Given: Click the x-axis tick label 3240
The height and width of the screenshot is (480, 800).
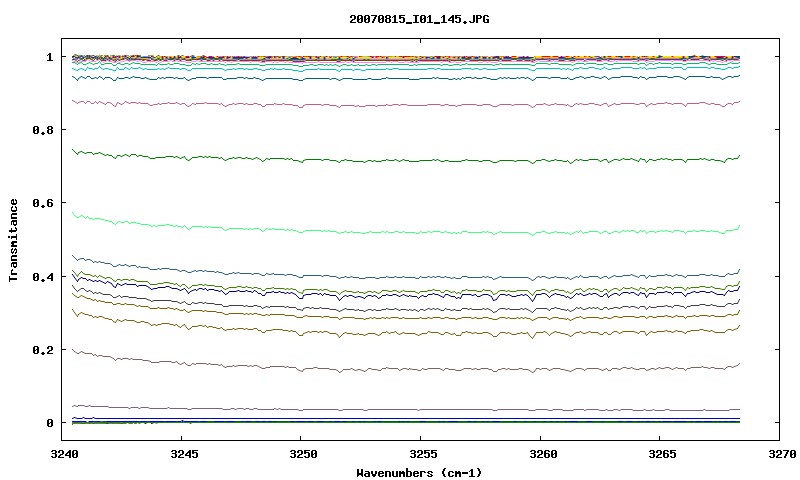Looking at the screenshot, I should (x=64, y=454).
